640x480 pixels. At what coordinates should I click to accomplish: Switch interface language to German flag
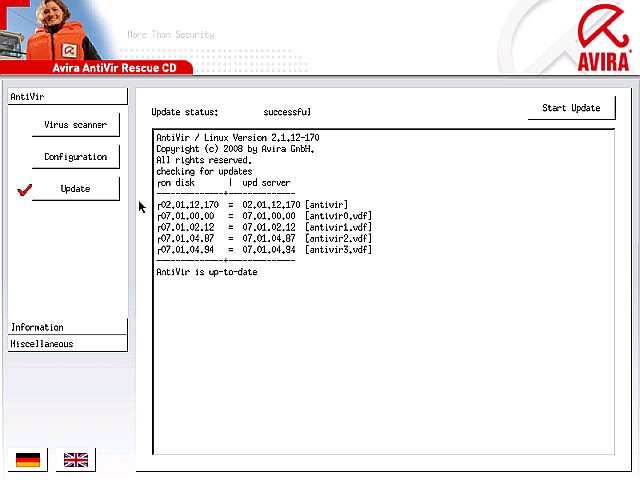coord(28,460)
